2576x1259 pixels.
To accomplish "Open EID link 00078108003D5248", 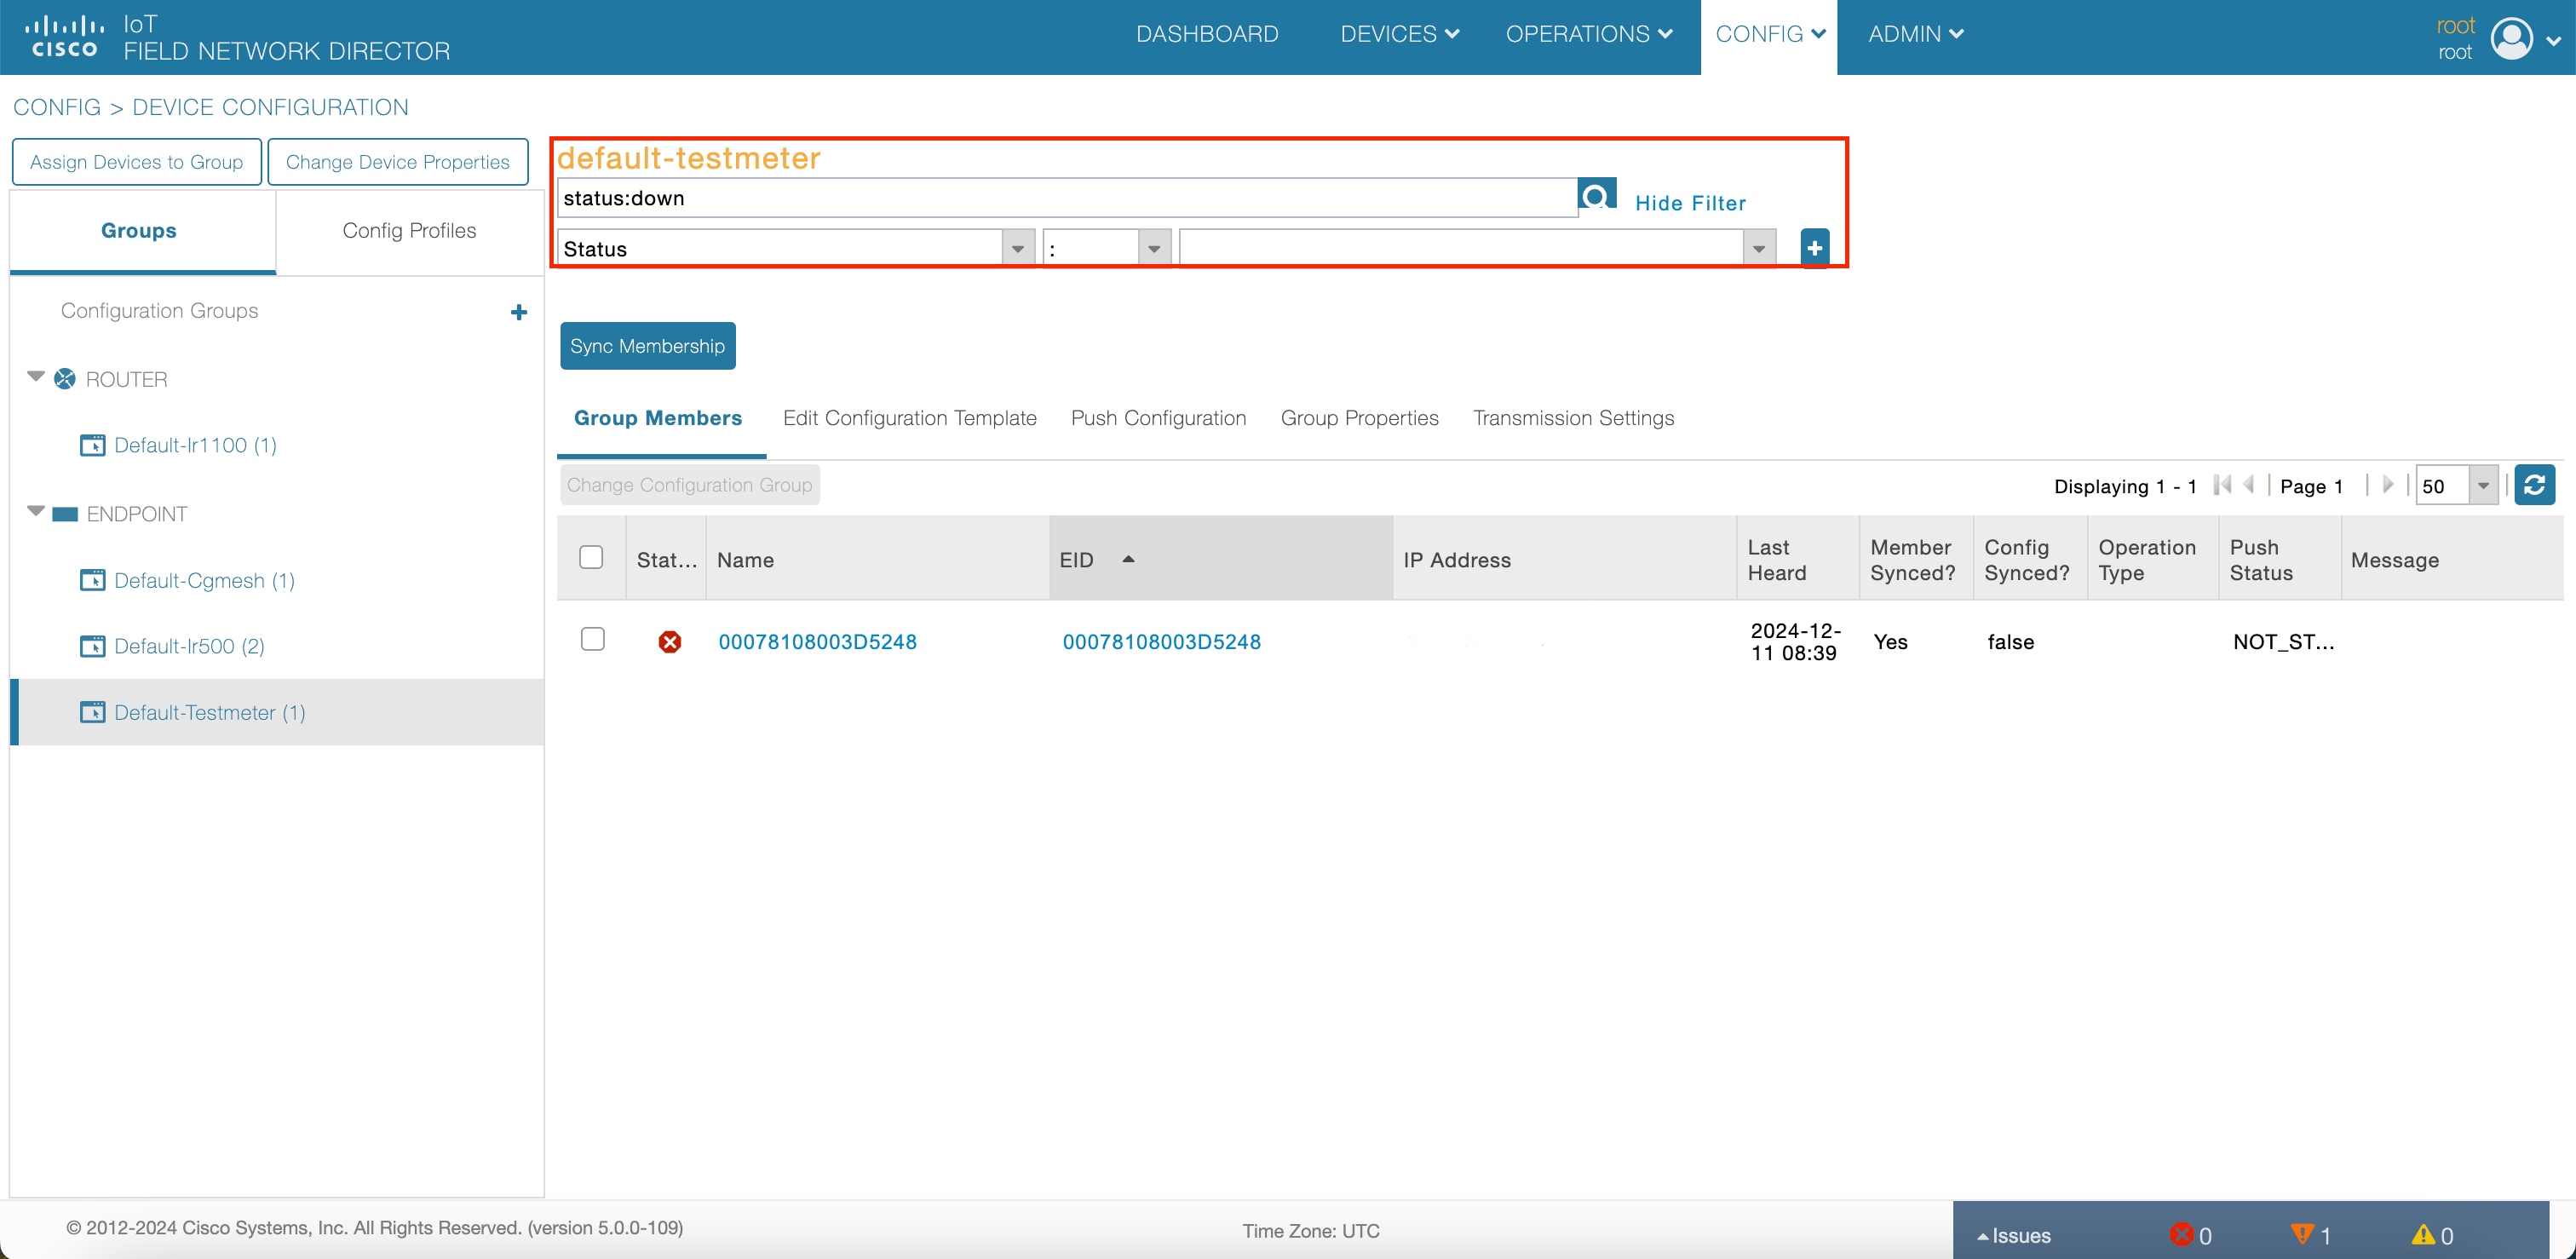I will (x=1161, y=642).
